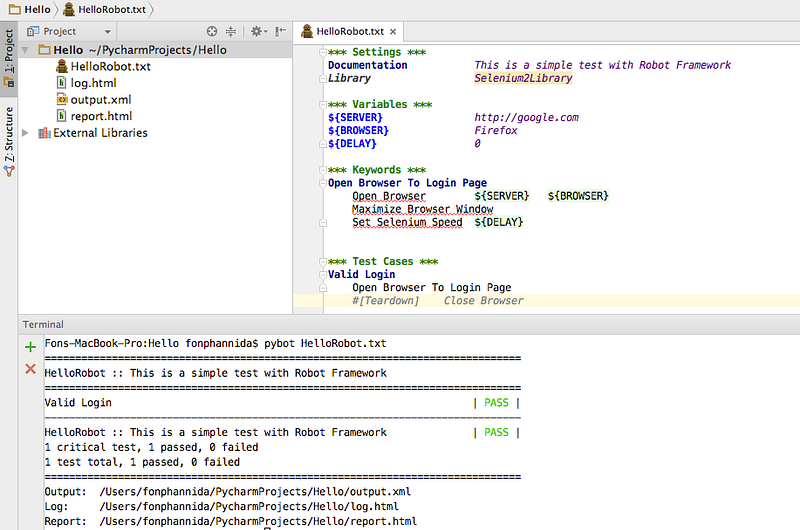
Task: Click the pybot HelloRobot.txt command in terminal
Action: click(x=325, y=343)
